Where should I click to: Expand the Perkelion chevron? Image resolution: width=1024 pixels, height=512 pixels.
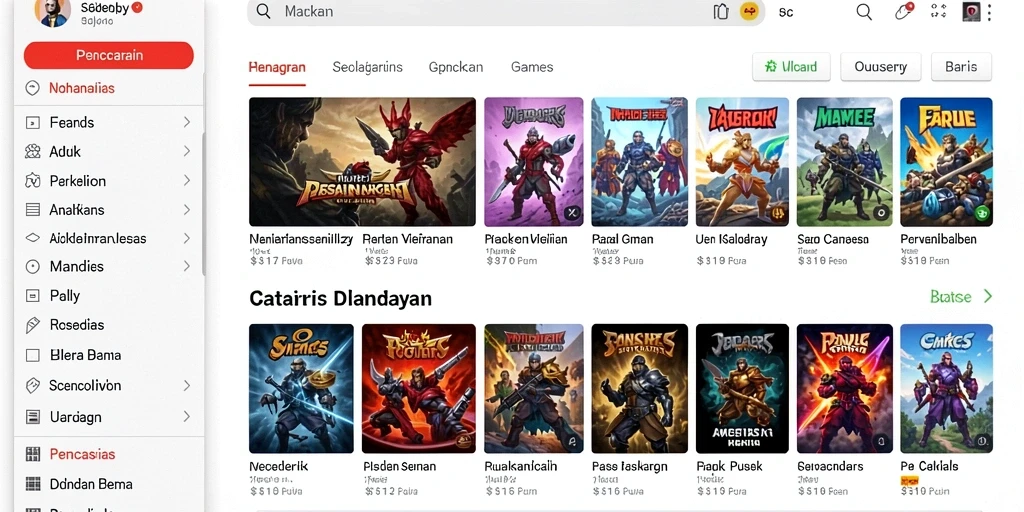pyautogui.click(x=186, y=181)
